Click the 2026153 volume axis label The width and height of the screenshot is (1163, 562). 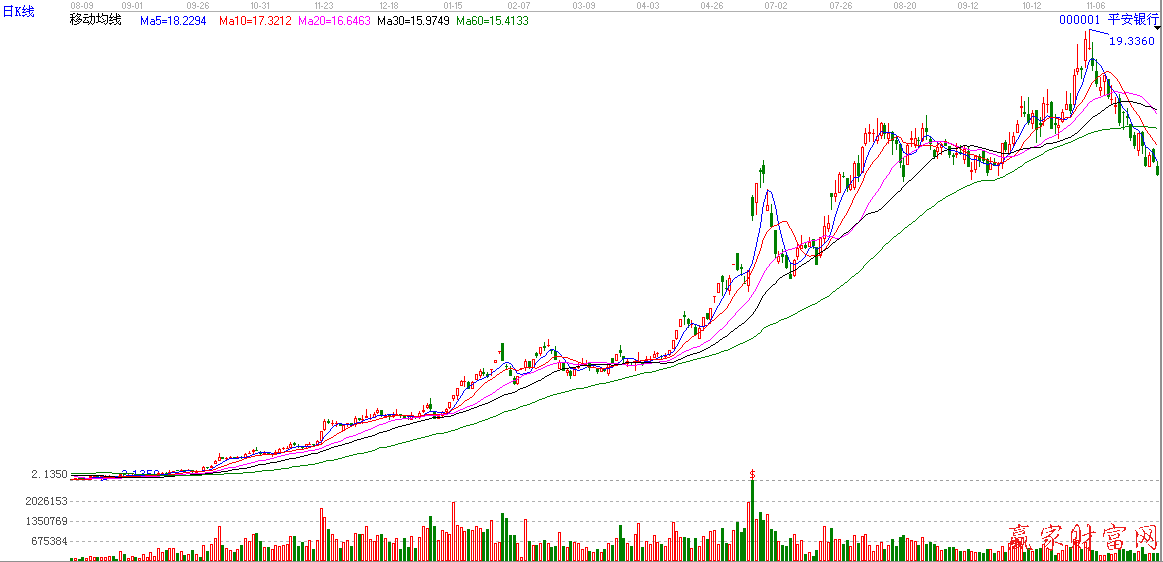(x=47, y=501)
